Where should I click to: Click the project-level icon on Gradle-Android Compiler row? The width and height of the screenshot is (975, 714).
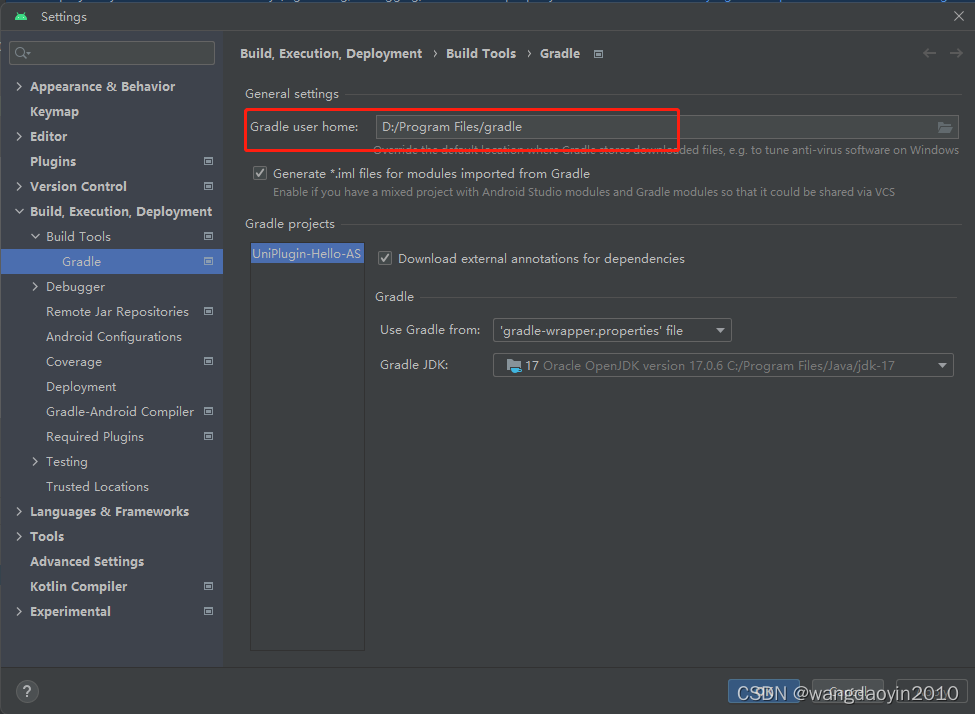tap(208, 411)
